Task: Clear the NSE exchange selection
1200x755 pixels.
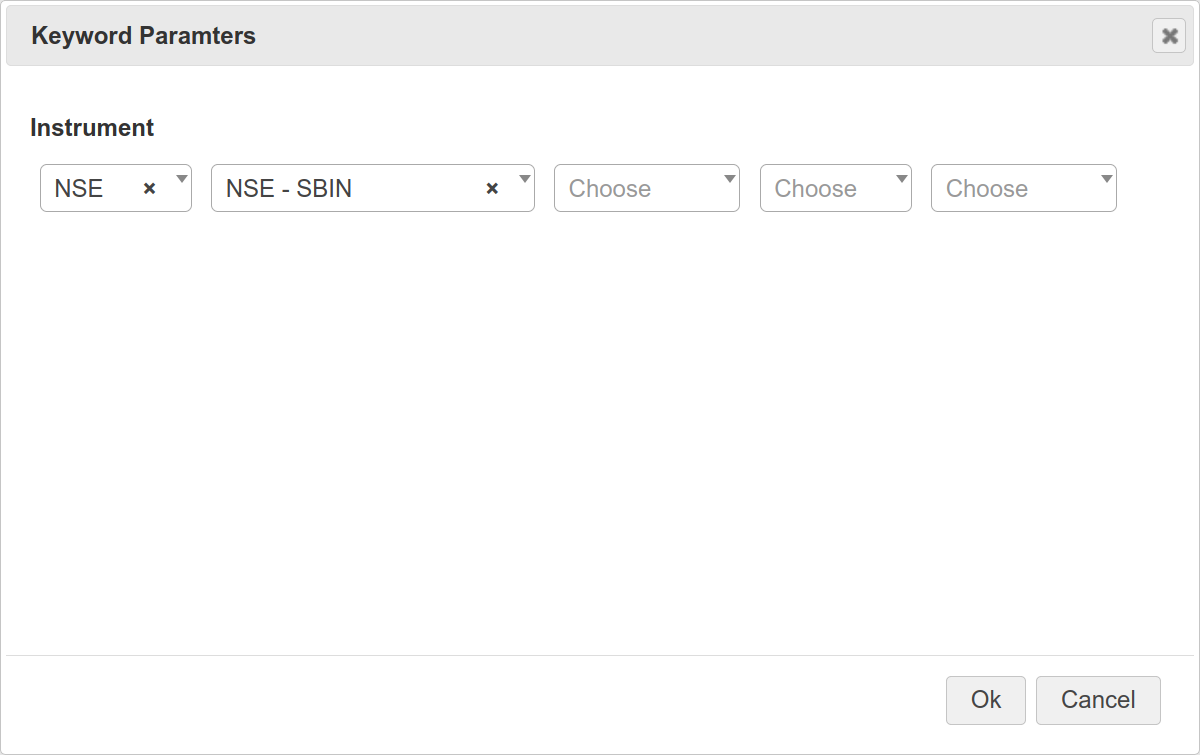Action: pyautogui.click(x=149, y=188)
